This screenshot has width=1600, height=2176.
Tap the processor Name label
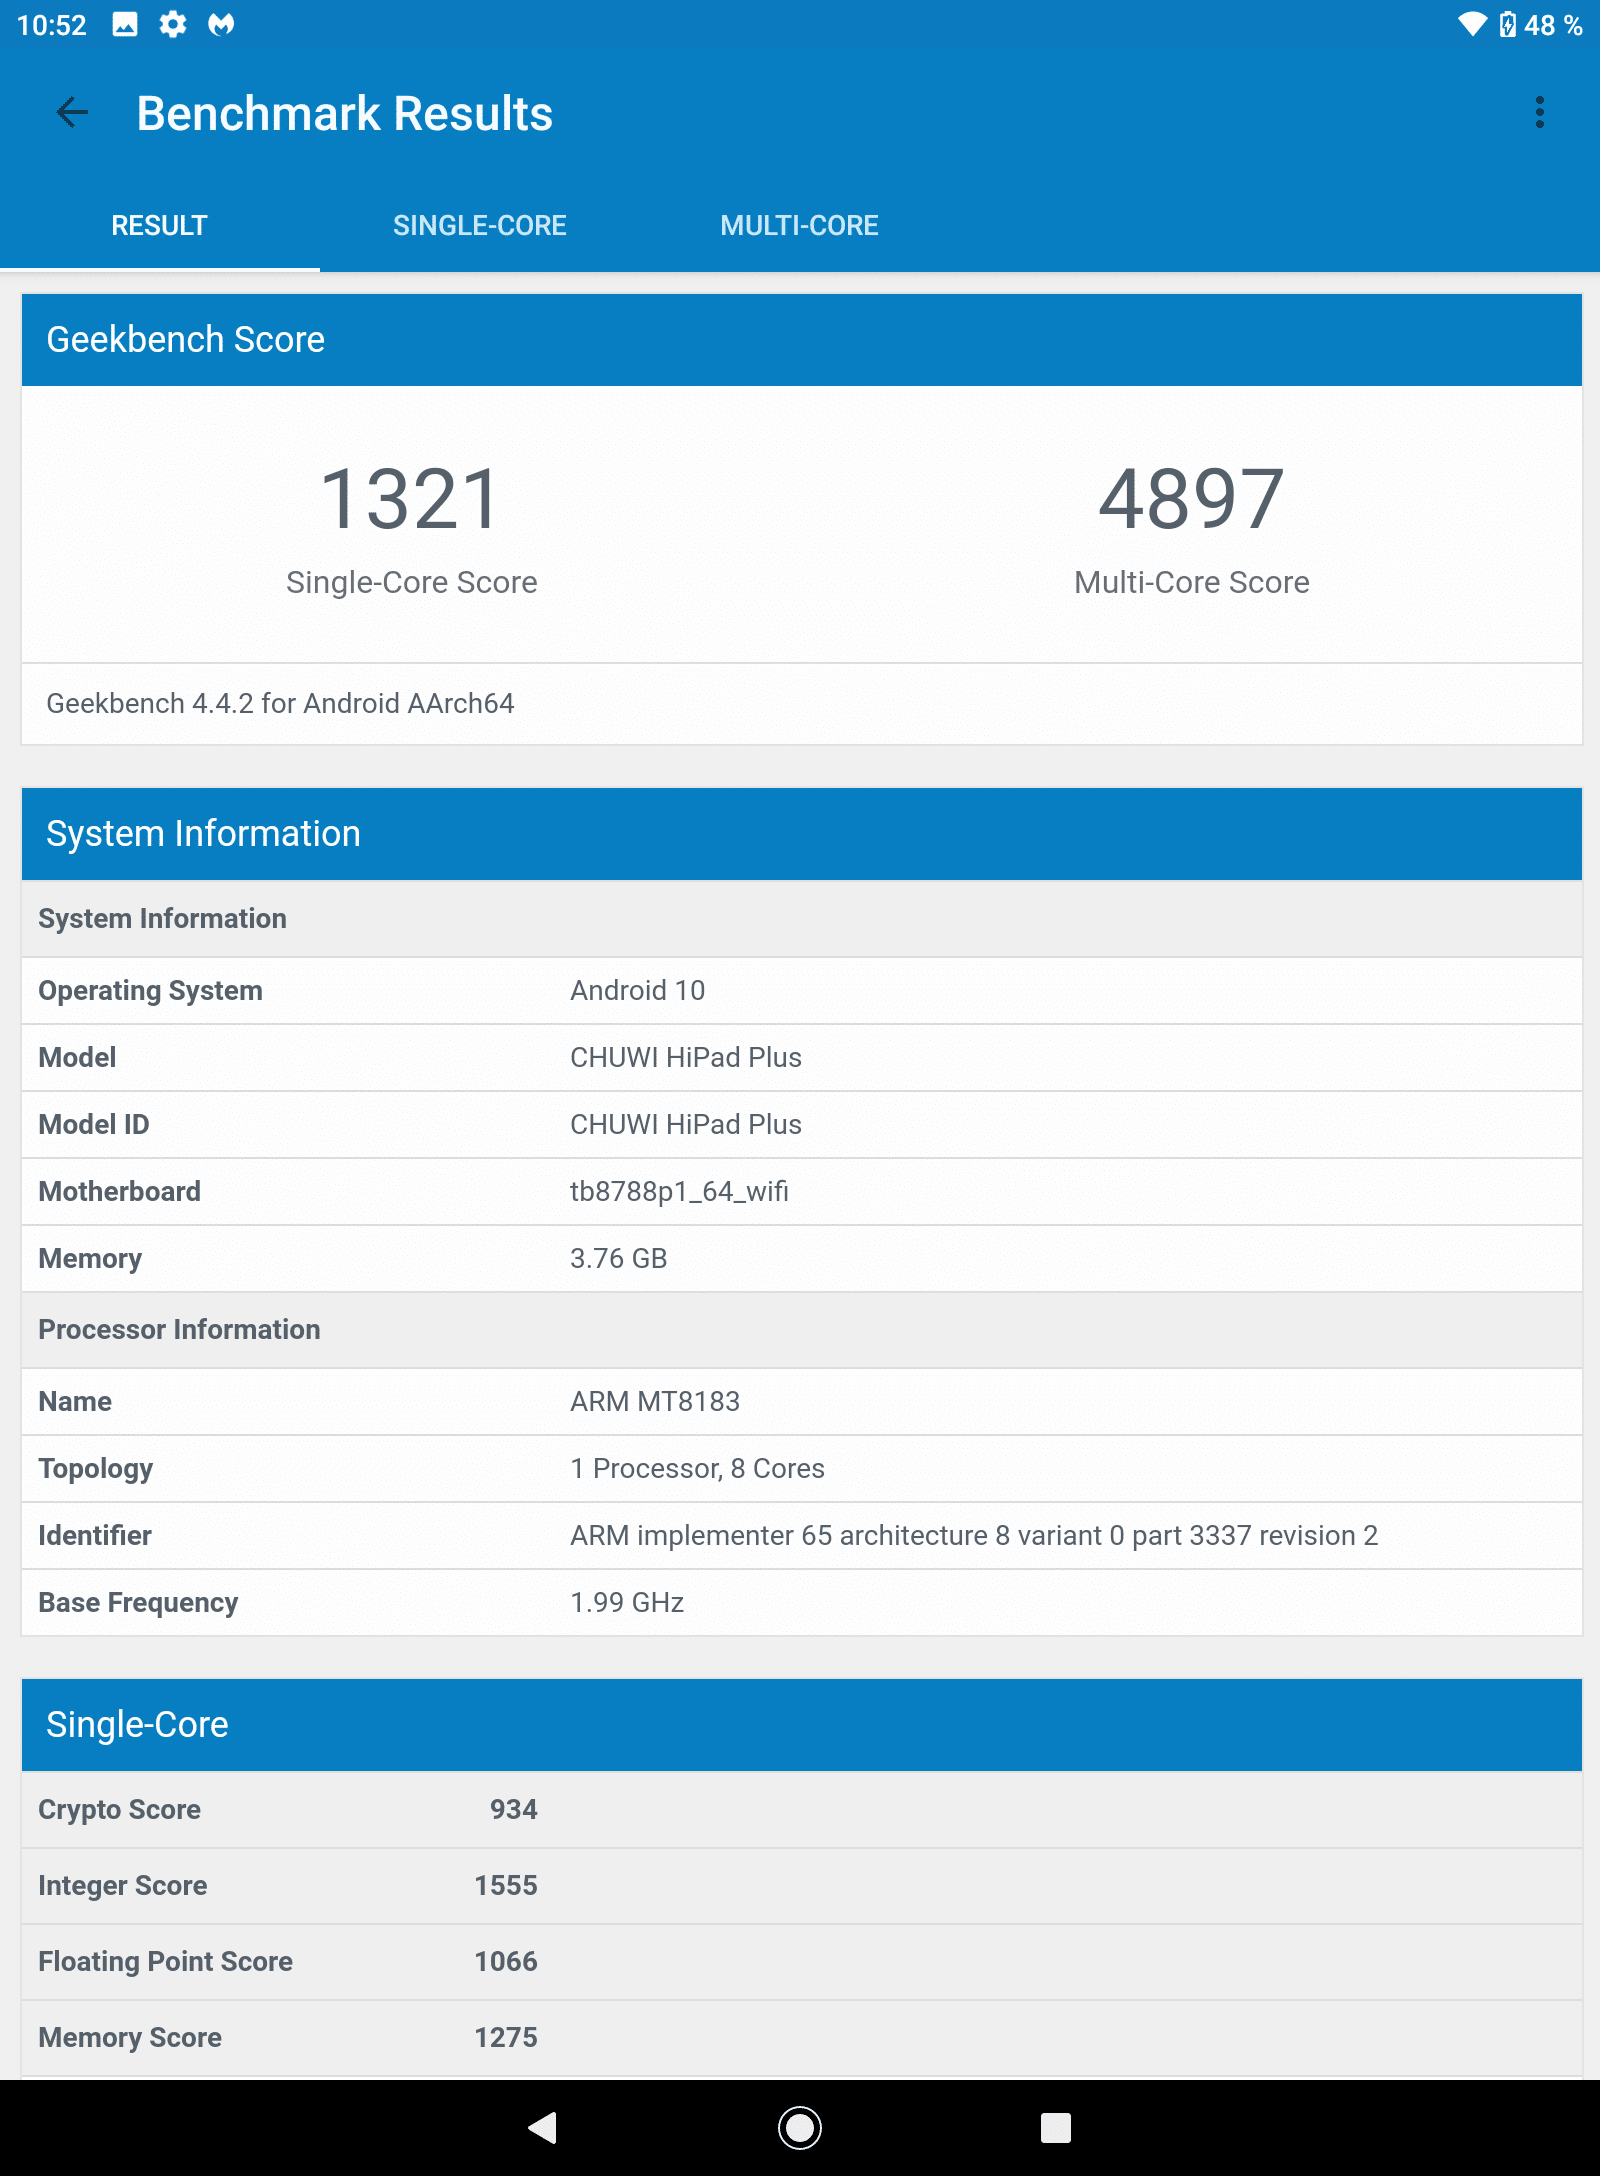pos(75,1402)
